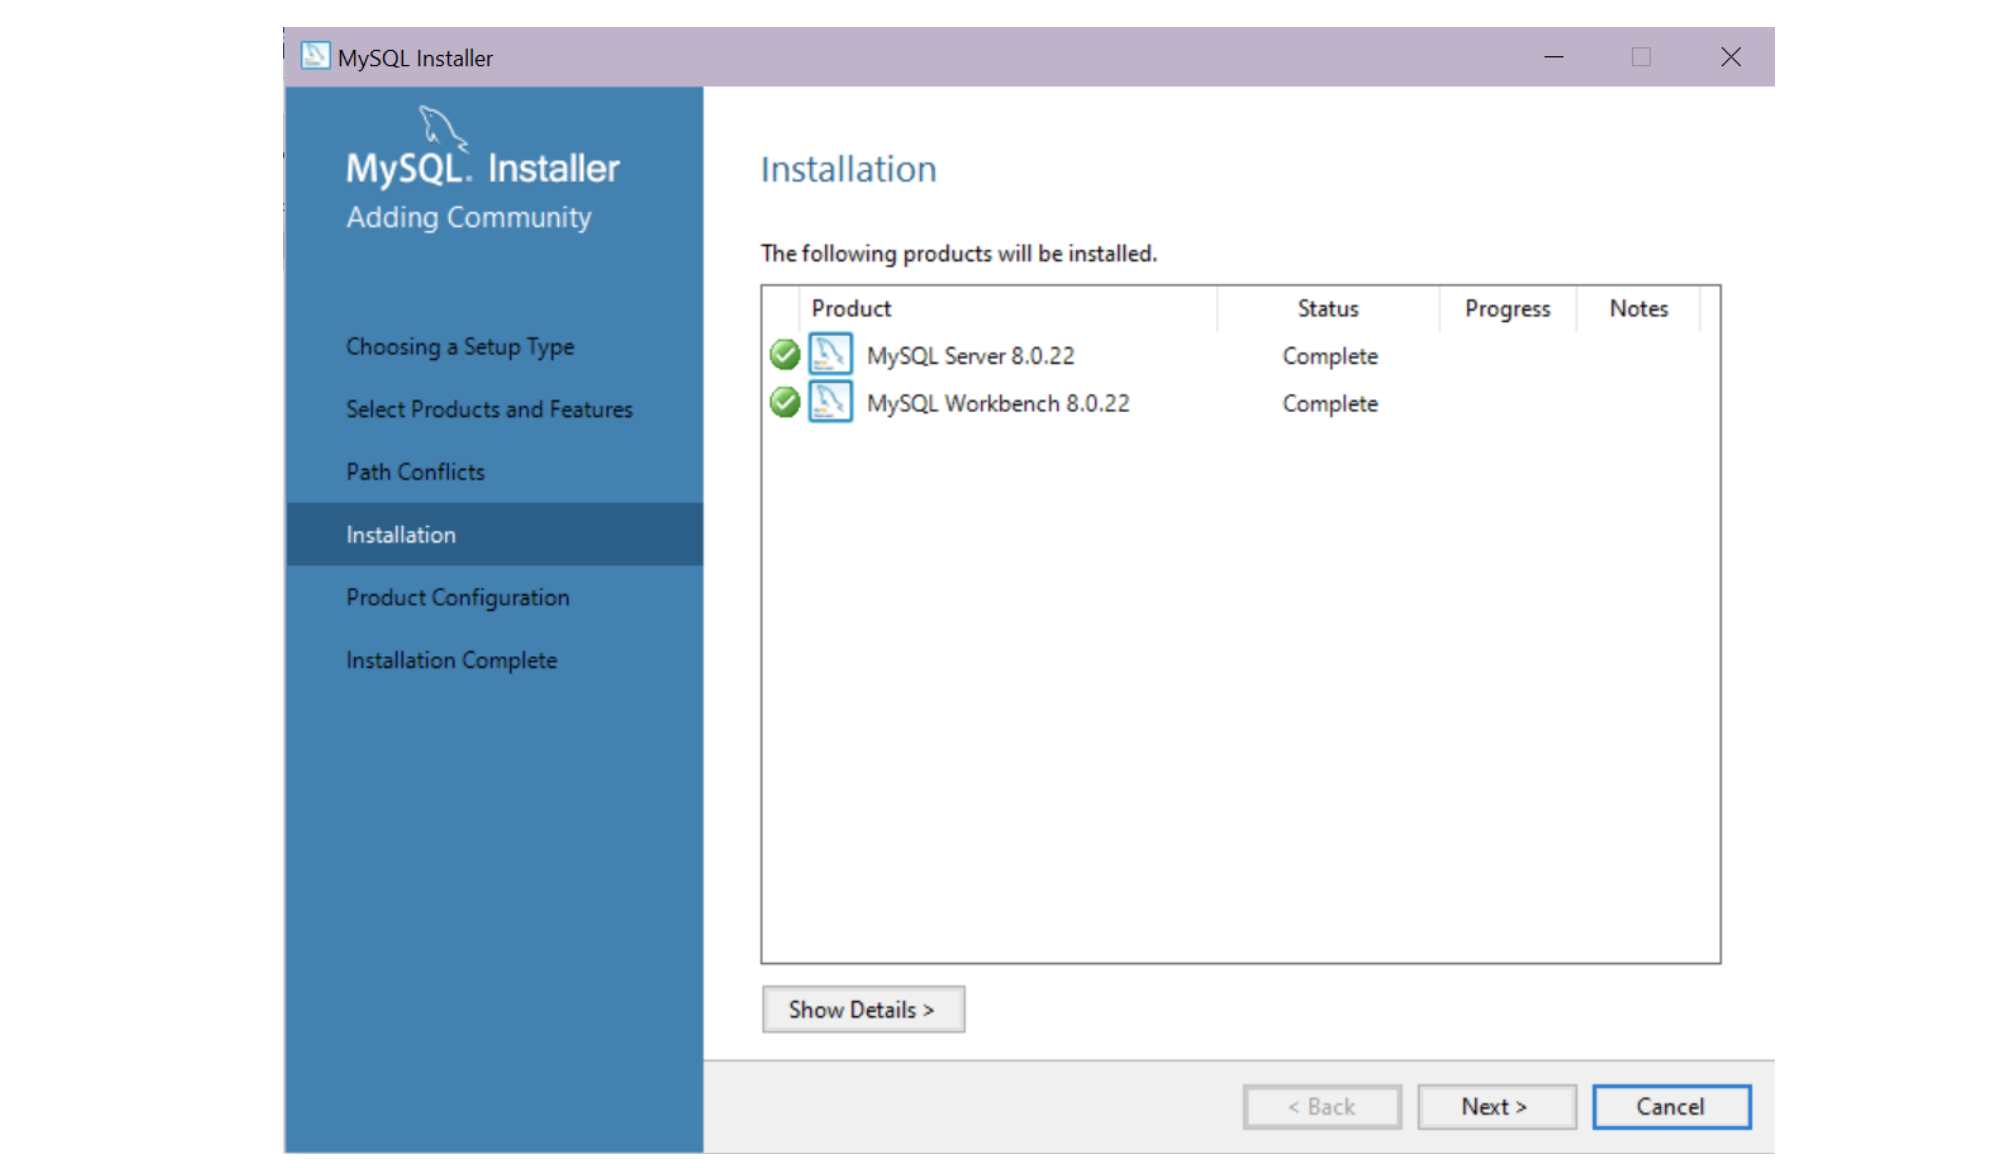Expand installation log with Show Details
Viewport: 2004px width, 1168px height.
click(x=863, y=1009)
